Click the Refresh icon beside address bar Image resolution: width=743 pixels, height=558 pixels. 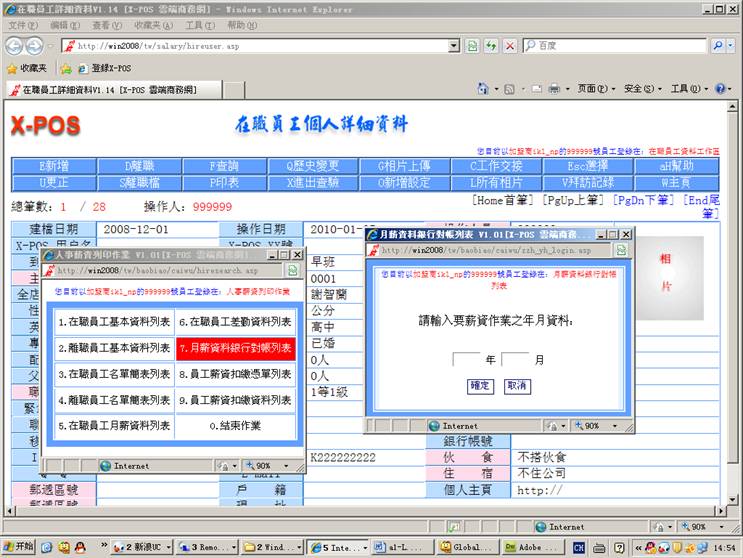491,46
